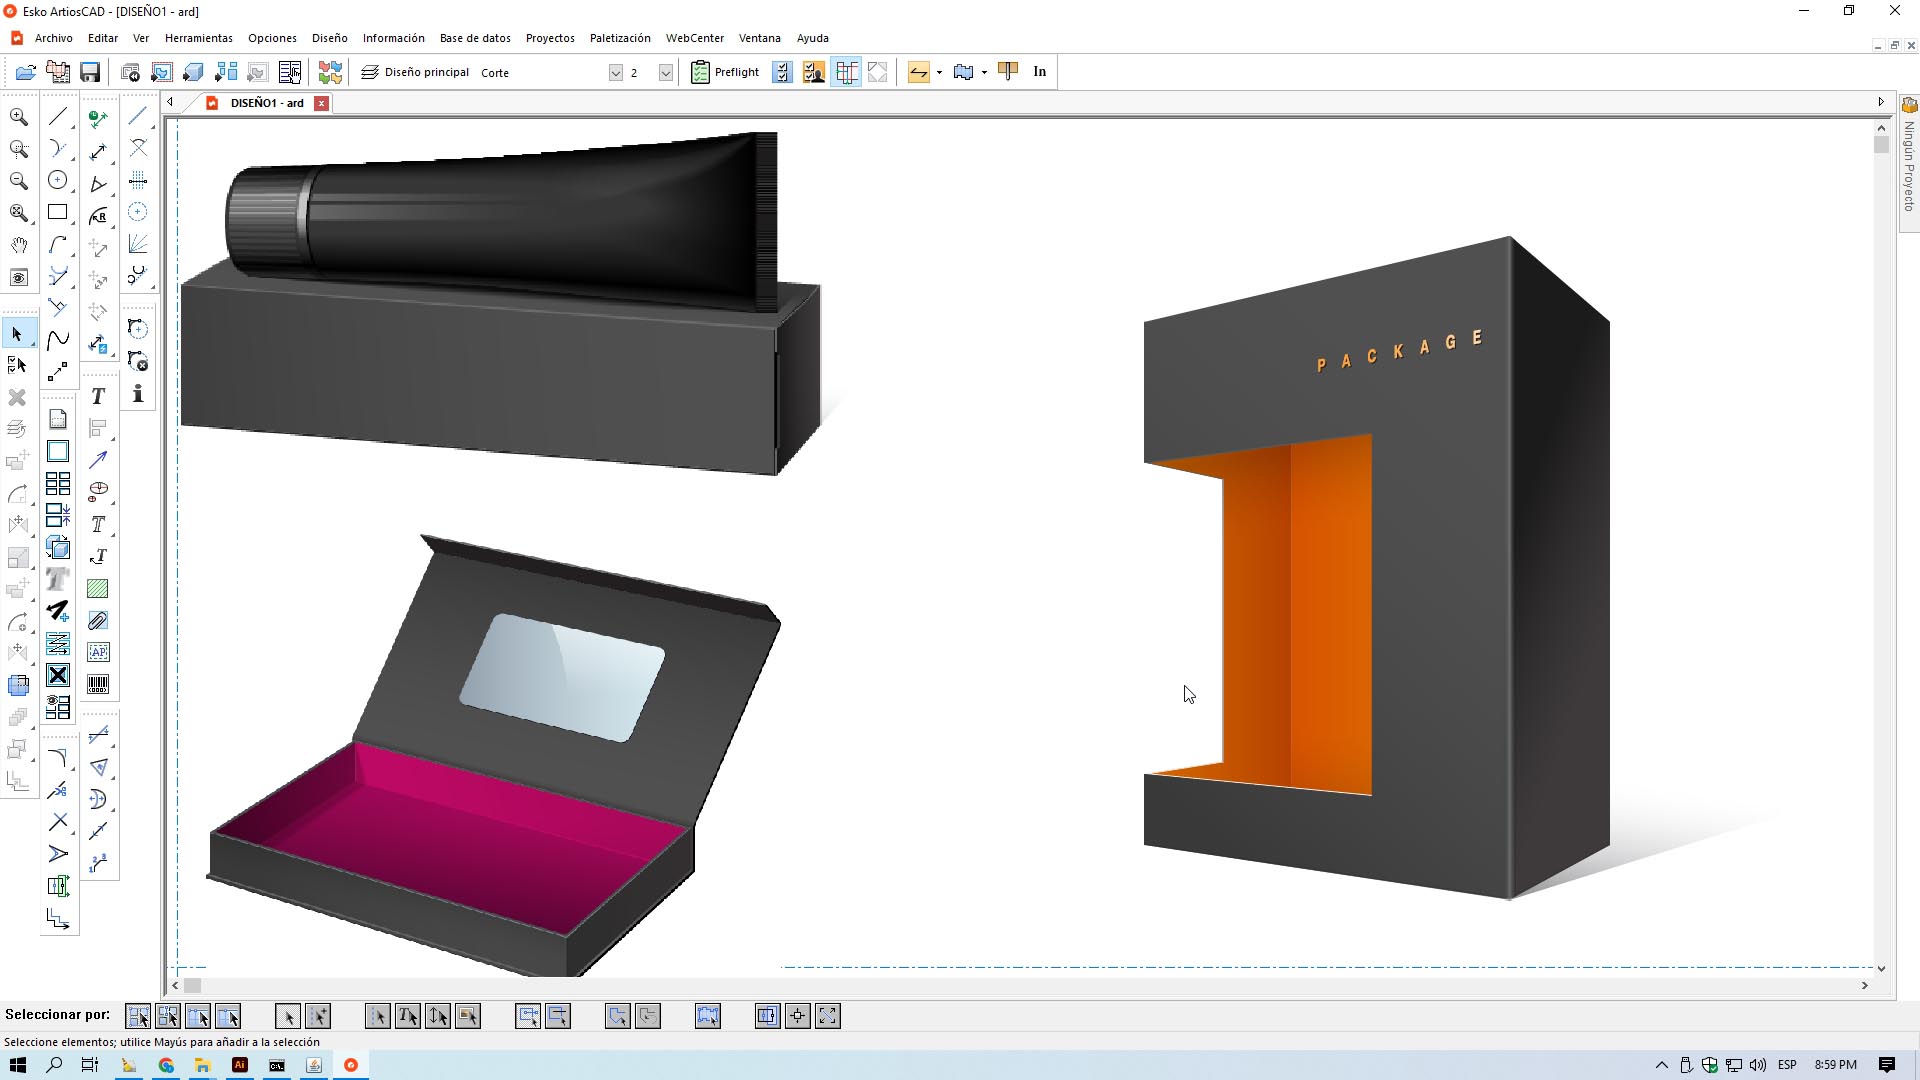Open the Herramientas menu
The height and width of the screenshot is (1080, 1920).
198,38
